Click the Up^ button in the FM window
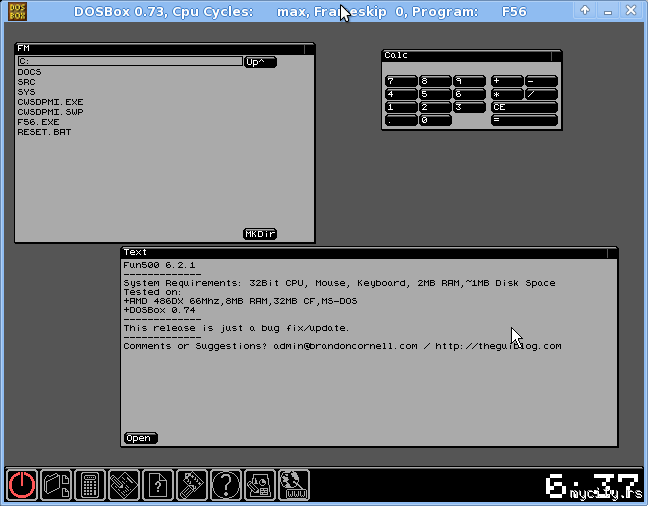 (260, 62)
